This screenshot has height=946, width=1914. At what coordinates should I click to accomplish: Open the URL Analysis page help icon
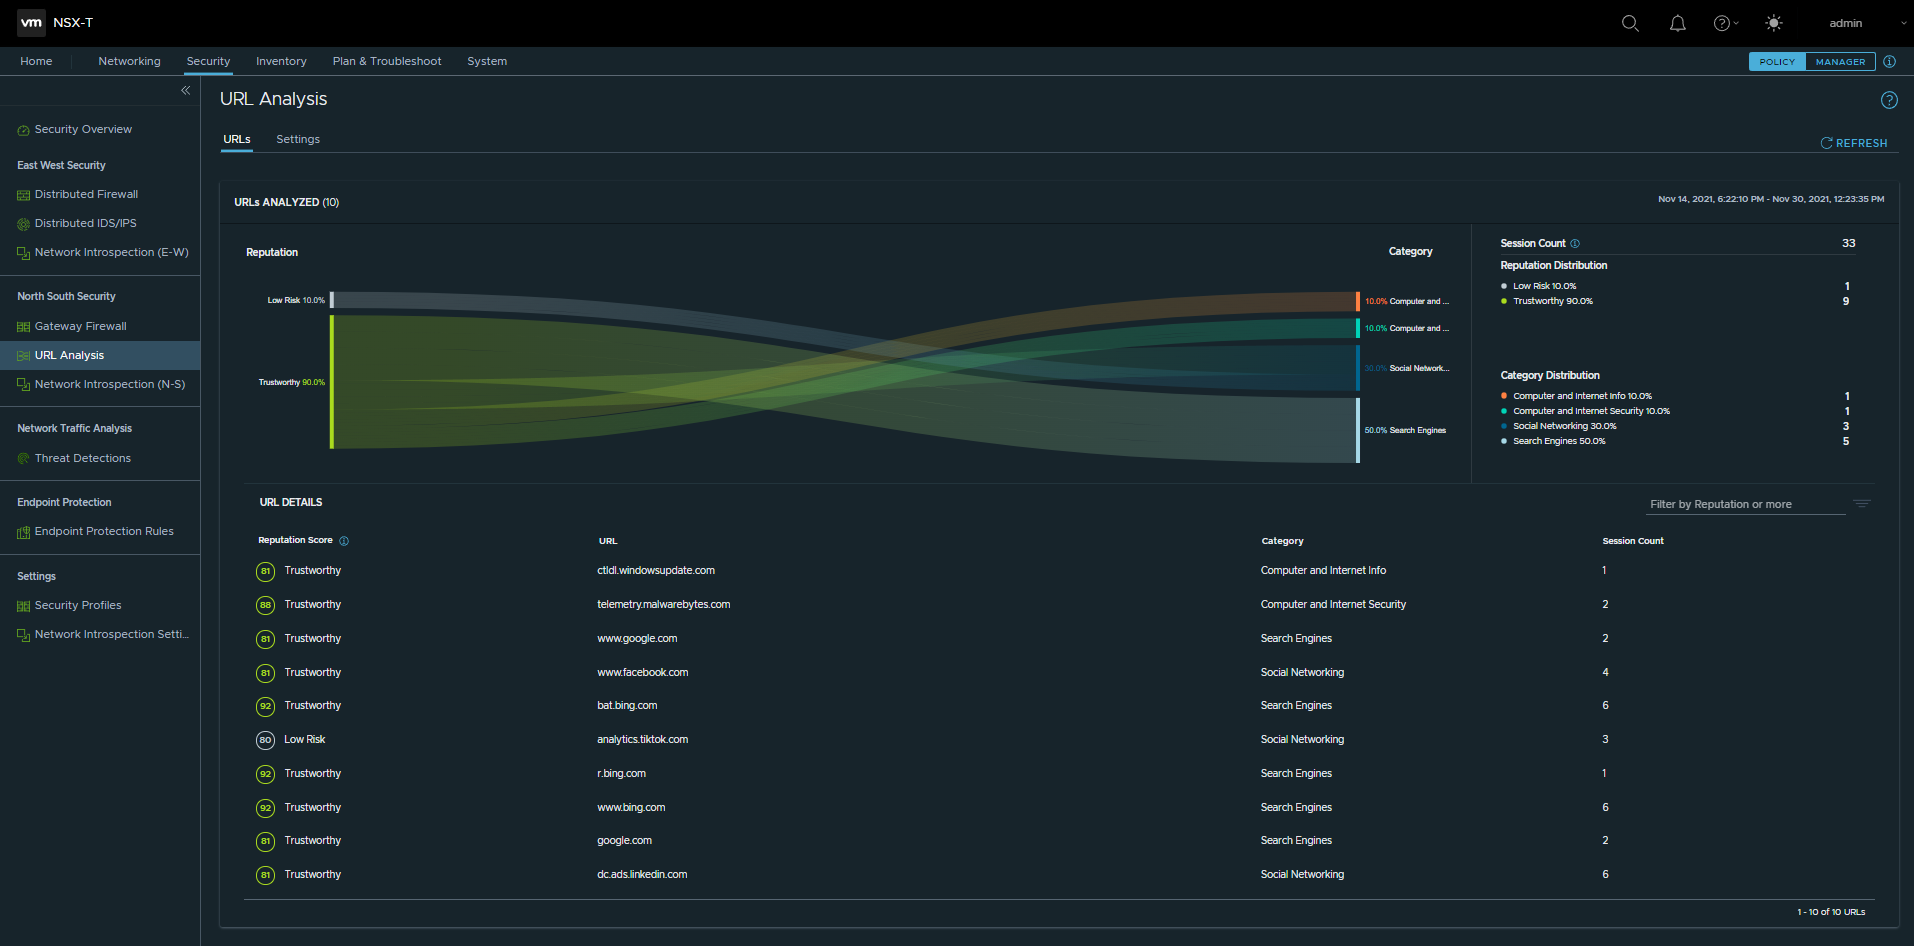1889,100
